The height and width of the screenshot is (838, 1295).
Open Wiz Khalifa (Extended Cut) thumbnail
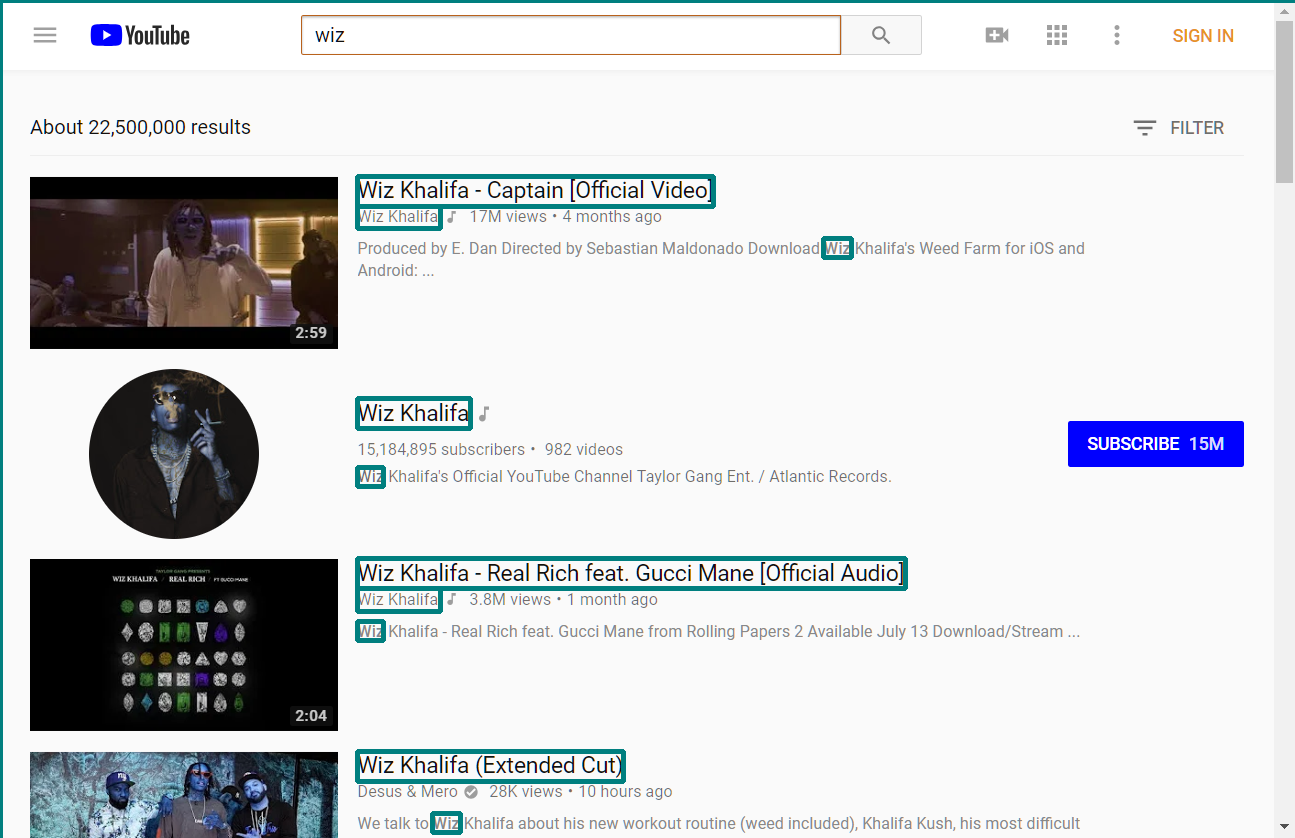point(184,795)
